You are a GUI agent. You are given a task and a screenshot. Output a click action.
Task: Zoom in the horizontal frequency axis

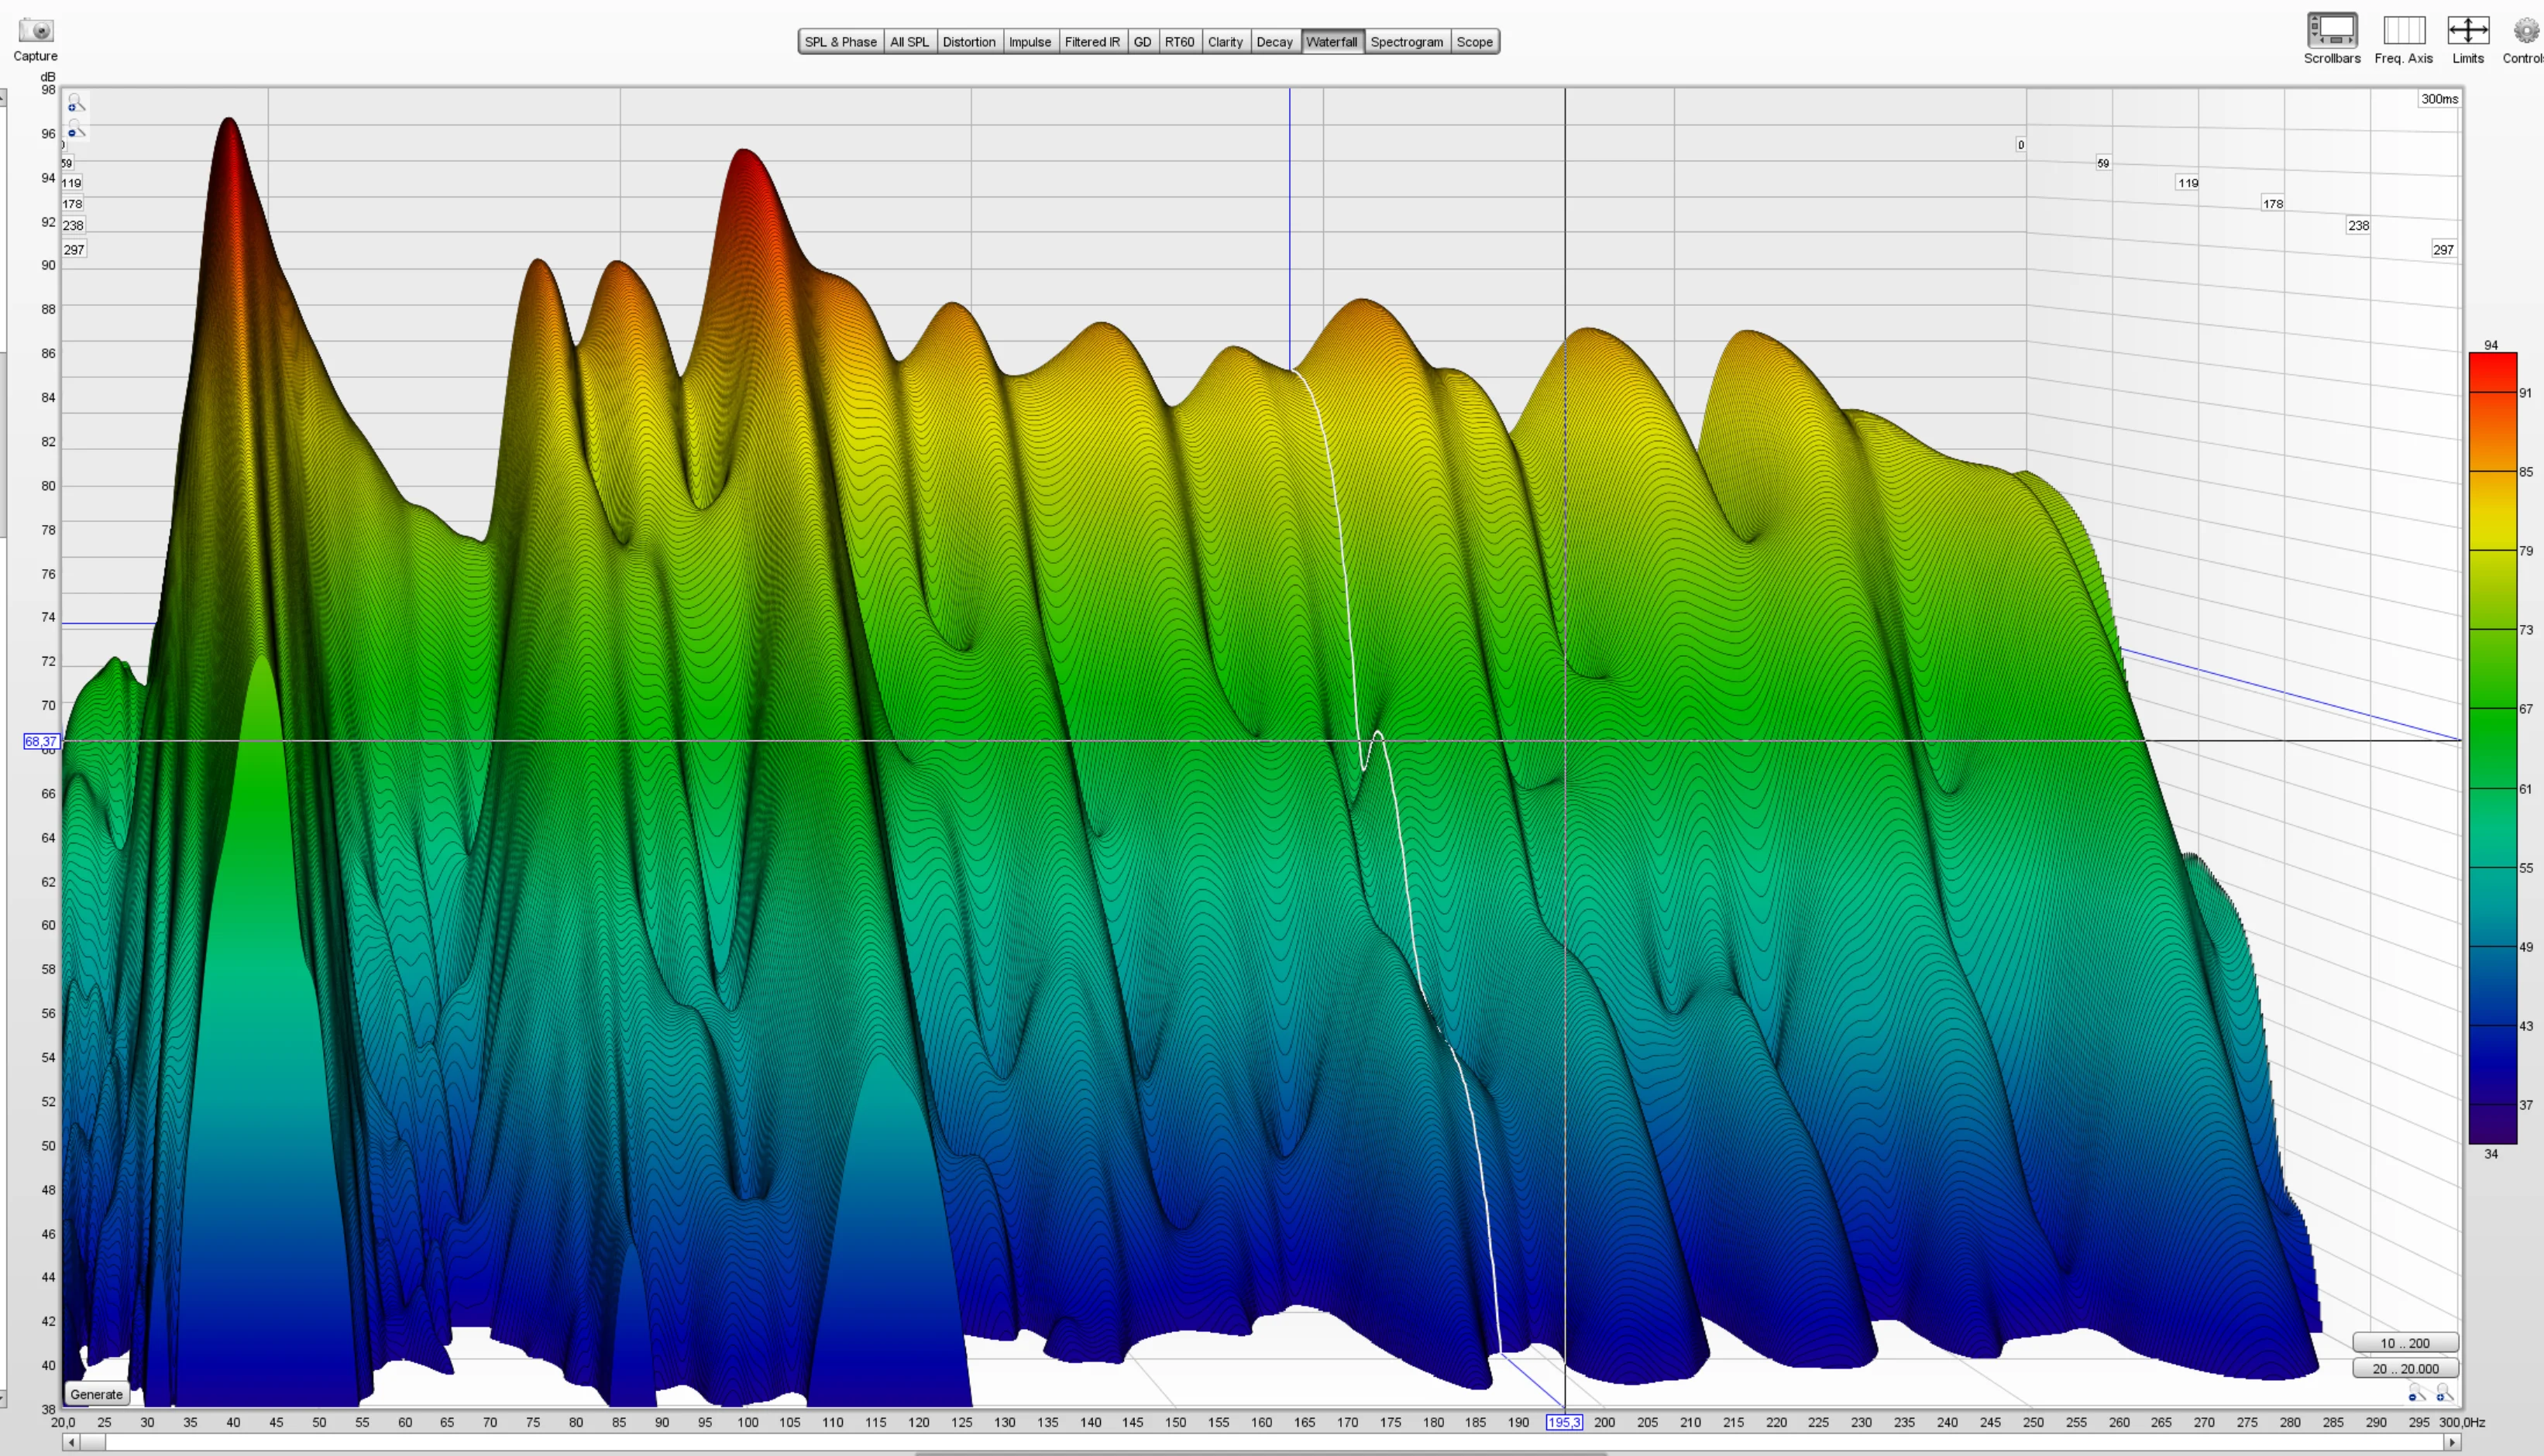point(2444,1392)
